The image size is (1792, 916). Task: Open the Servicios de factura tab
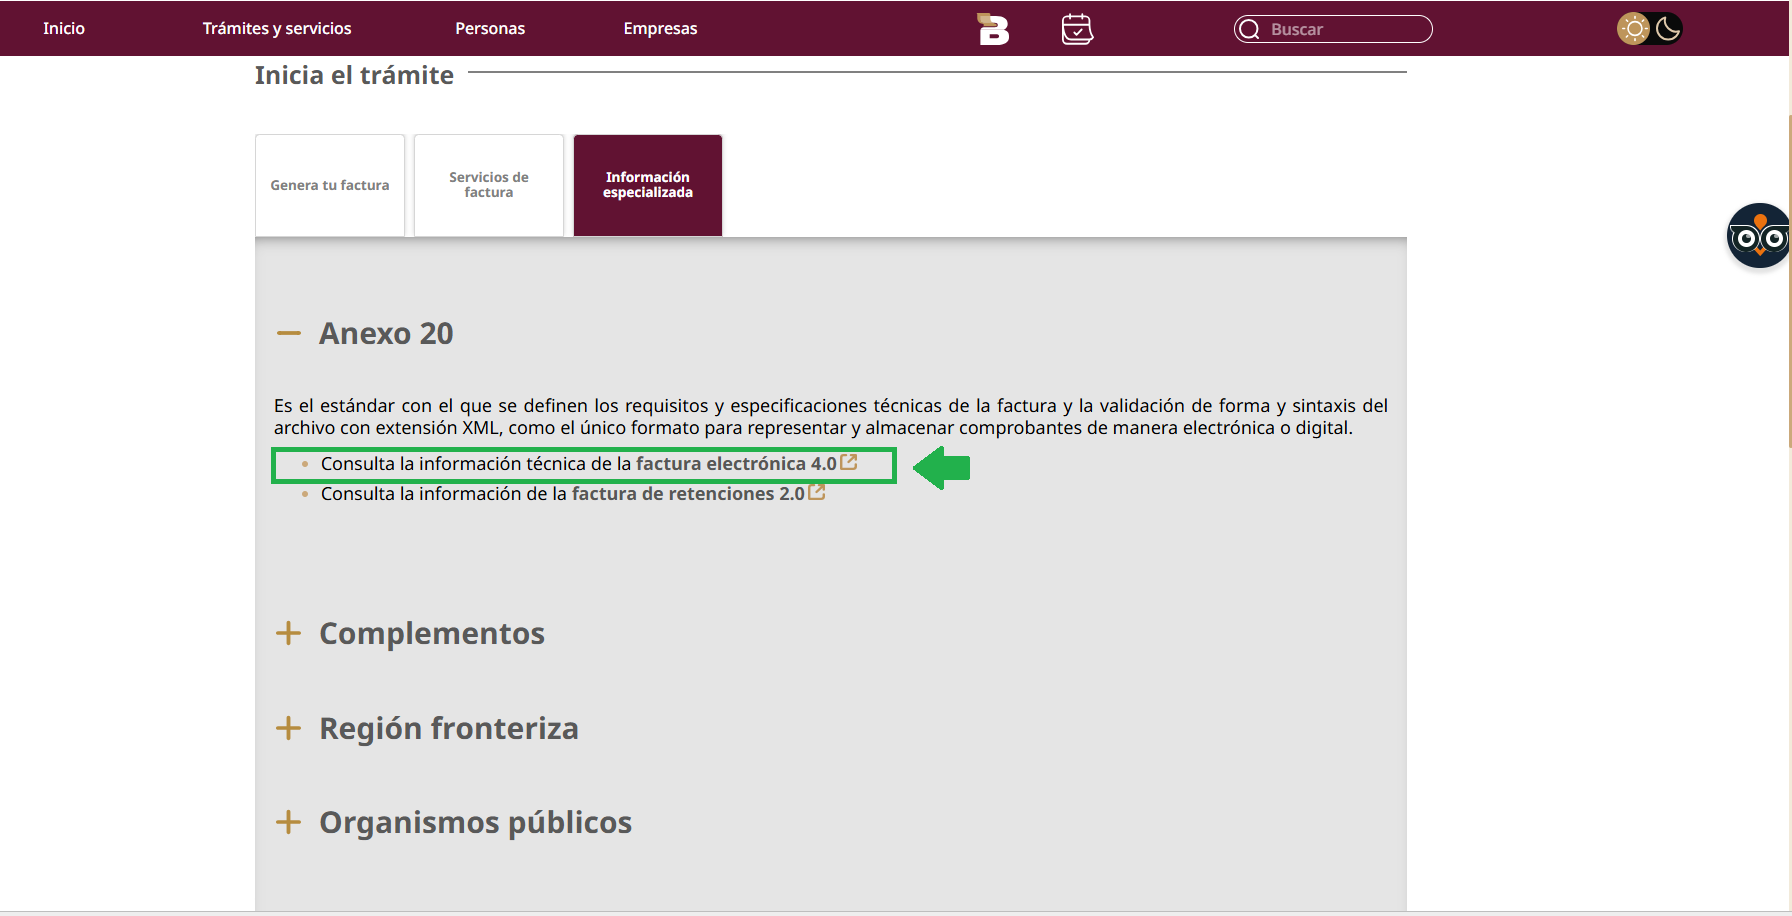(489, 185)
